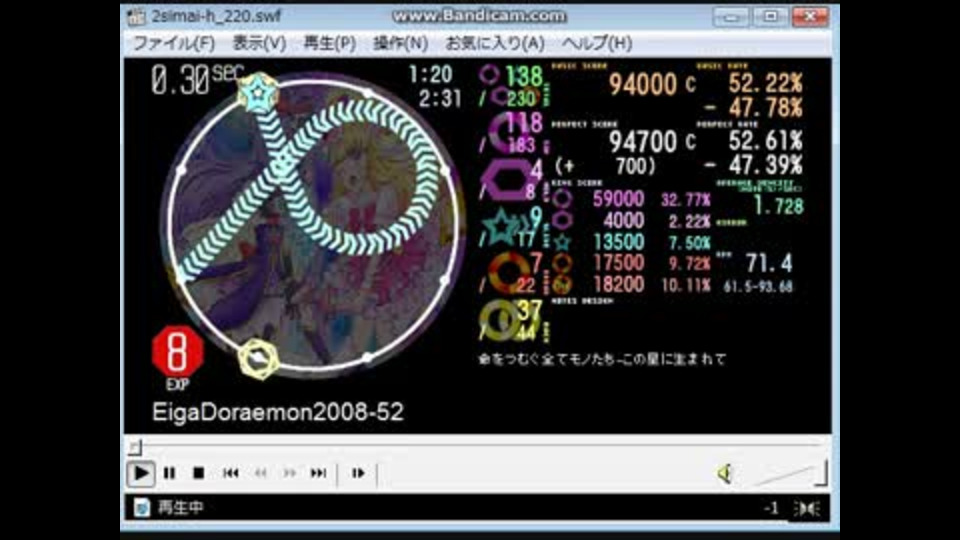Click the Play button

[x=140, y=473]
